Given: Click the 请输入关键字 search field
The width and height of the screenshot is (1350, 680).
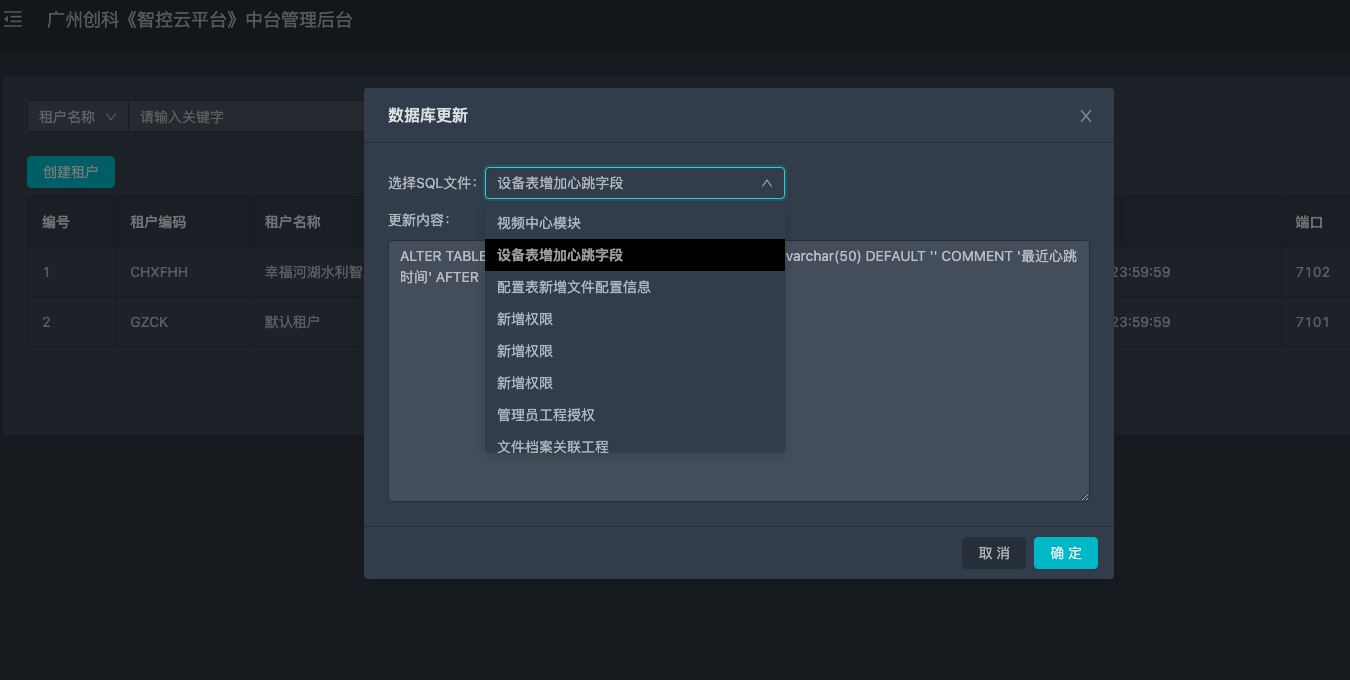Looking at the screenshot, I should [250, 116].
